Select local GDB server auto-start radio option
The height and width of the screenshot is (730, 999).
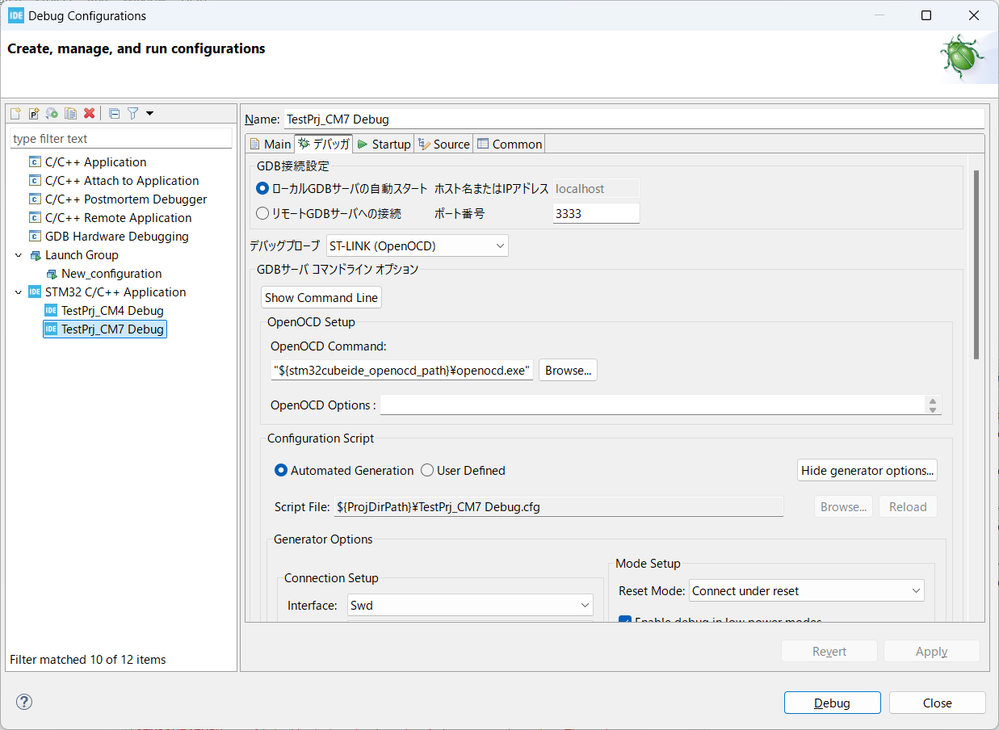tap(263, 188)
